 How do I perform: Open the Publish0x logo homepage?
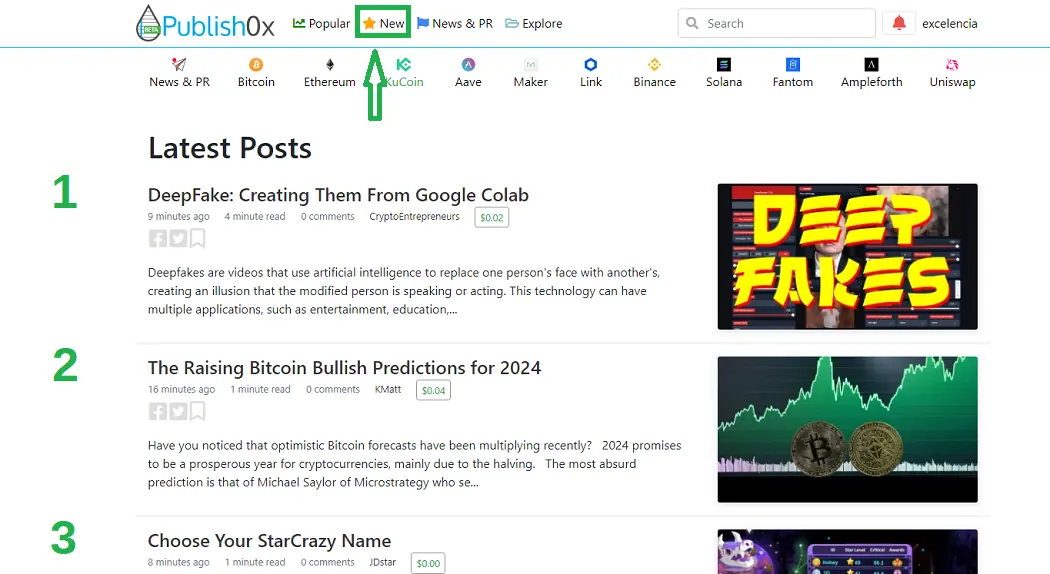coord(205,24)
